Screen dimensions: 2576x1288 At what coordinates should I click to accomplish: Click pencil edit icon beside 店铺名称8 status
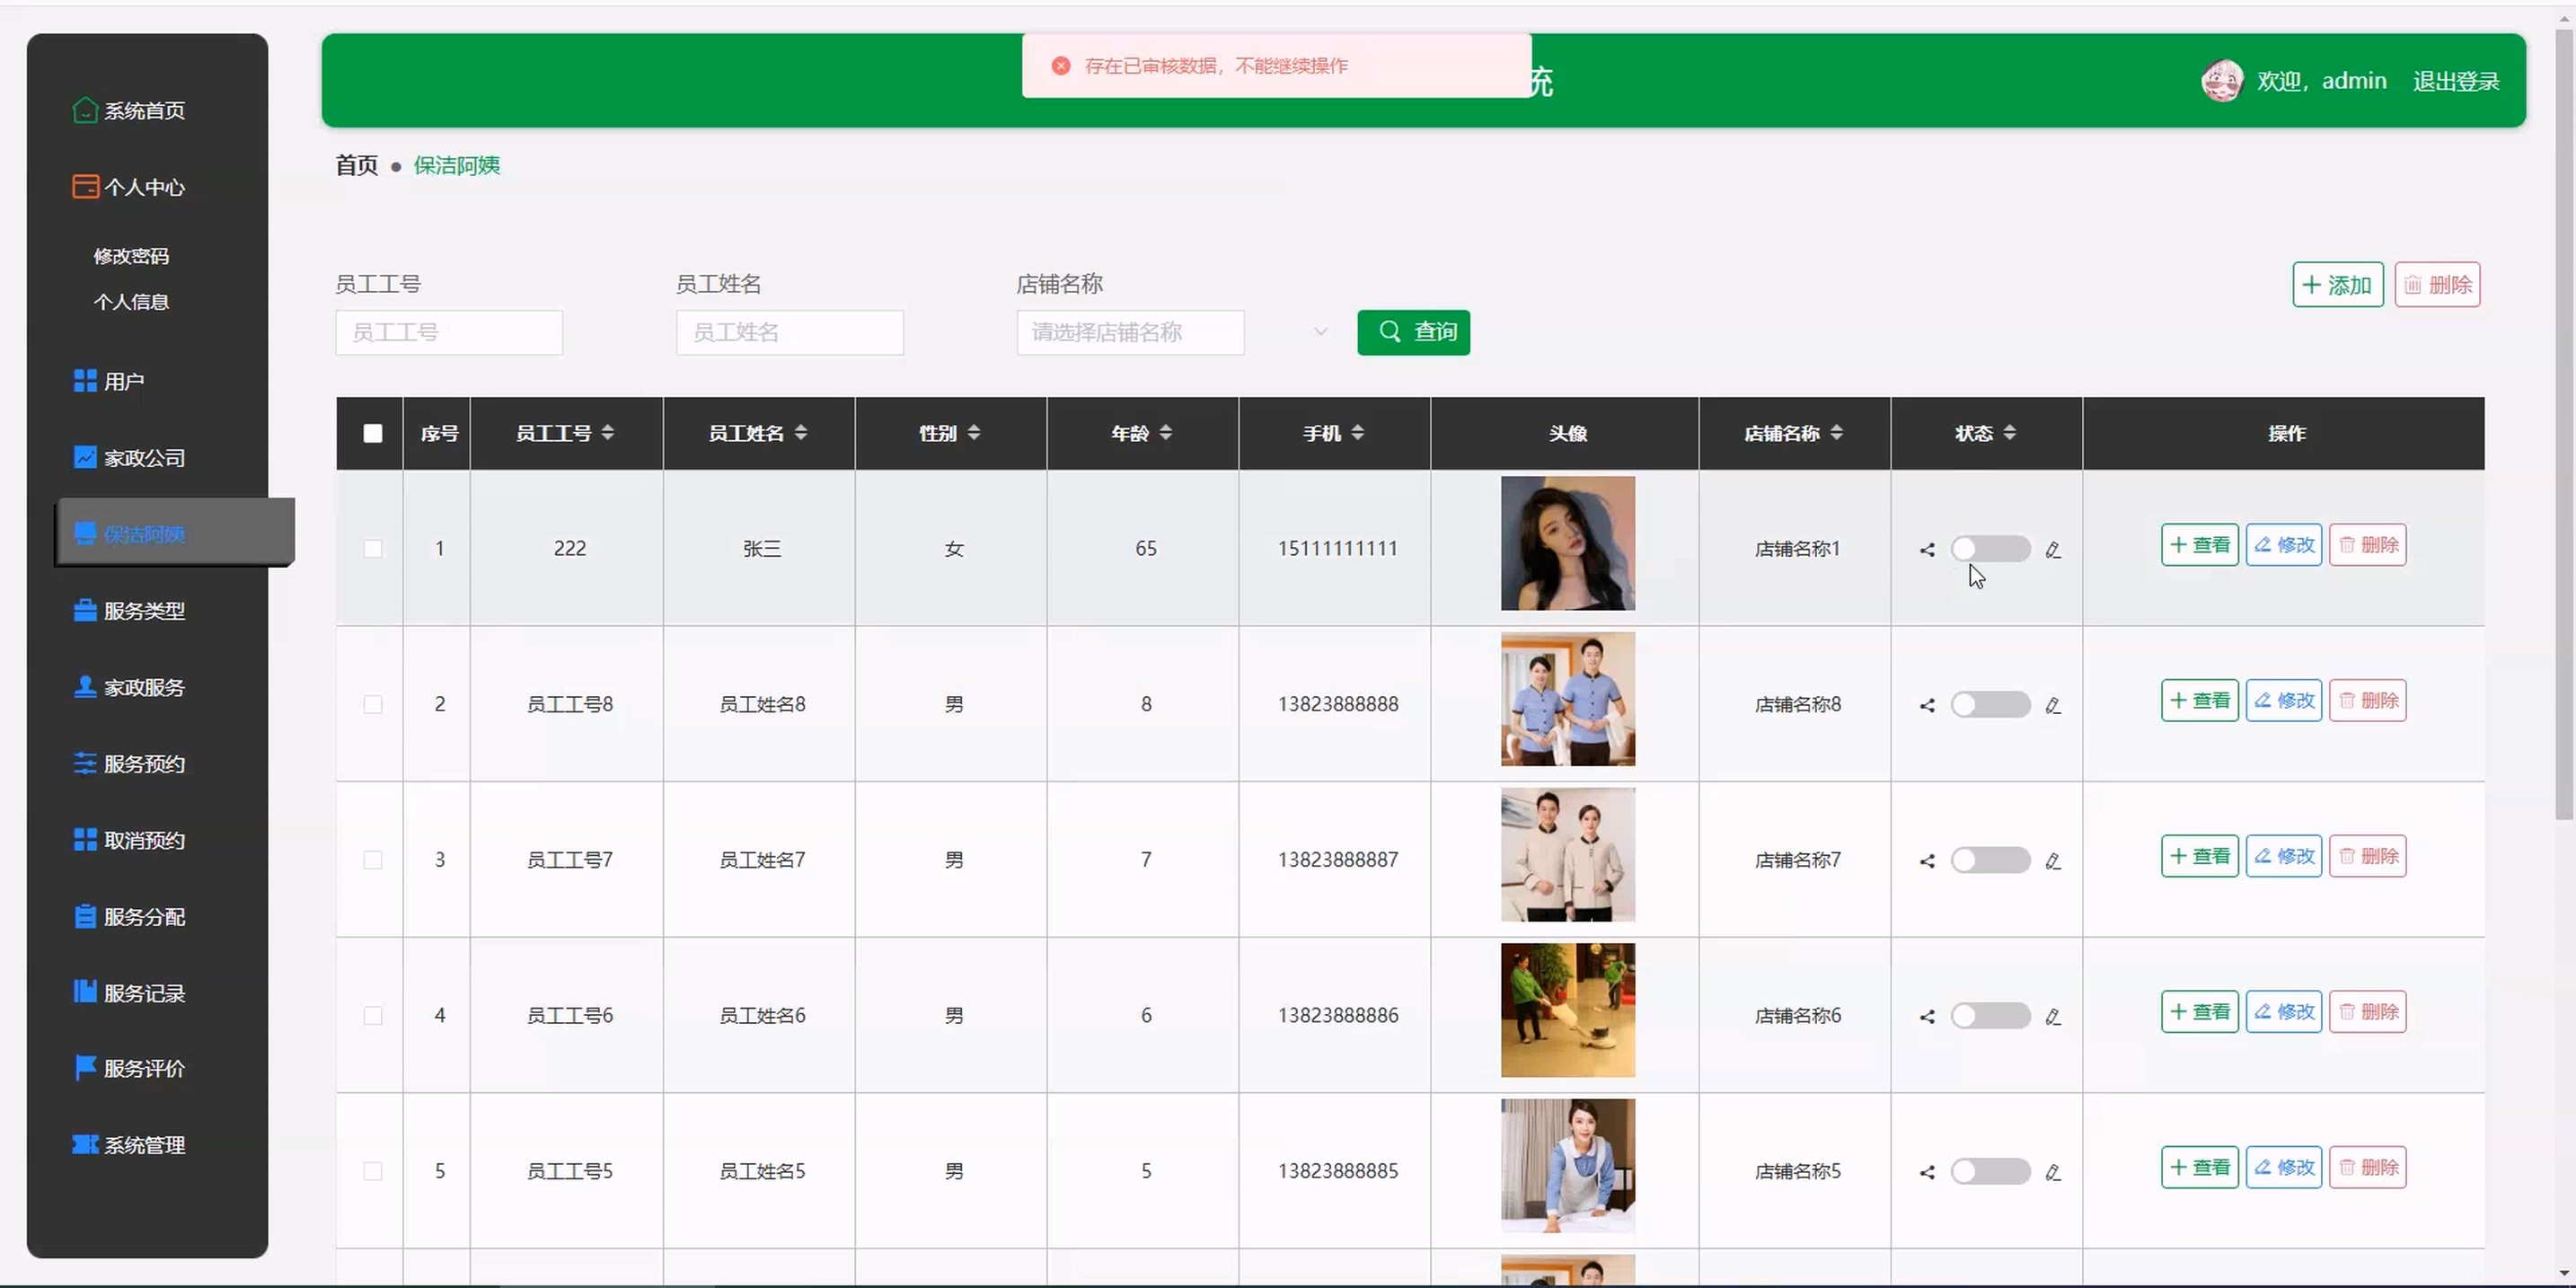coord(2053,705)
